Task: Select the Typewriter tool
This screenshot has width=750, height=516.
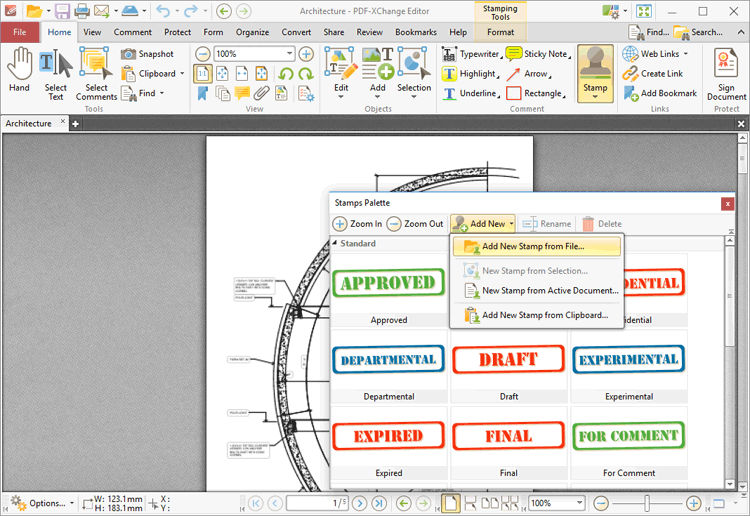Action: tap(472, 54)
